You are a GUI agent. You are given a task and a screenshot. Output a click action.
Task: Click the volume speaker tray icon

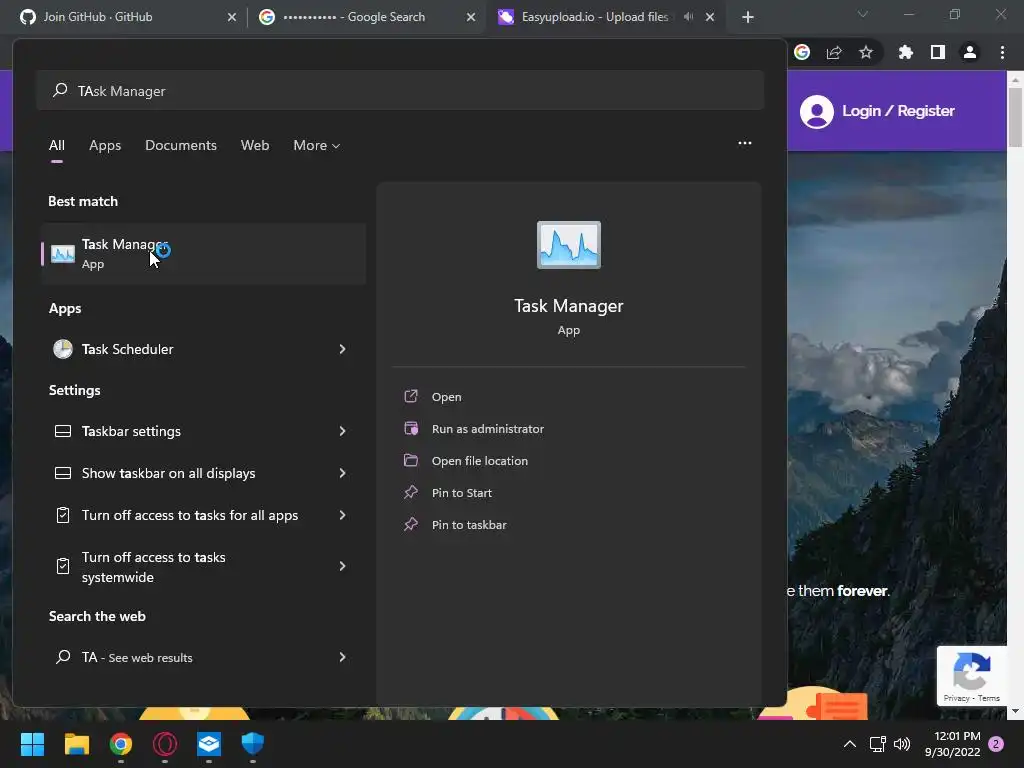click(902, 744)
